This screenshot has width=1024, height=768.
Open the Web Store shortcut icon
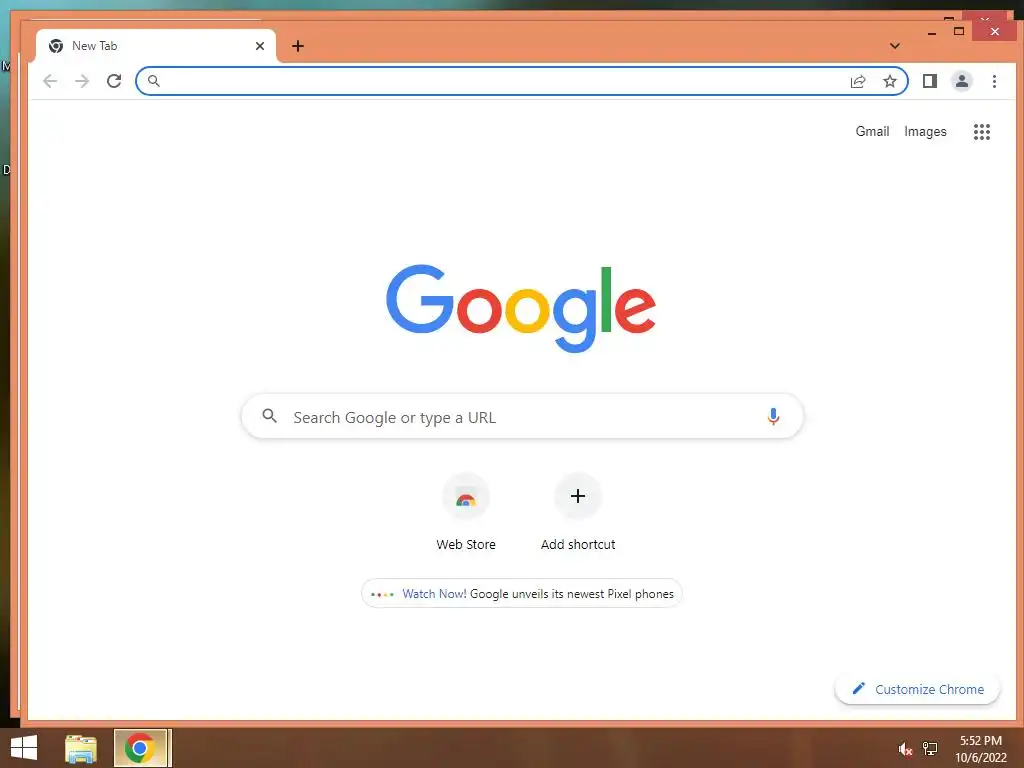point(466,497)
